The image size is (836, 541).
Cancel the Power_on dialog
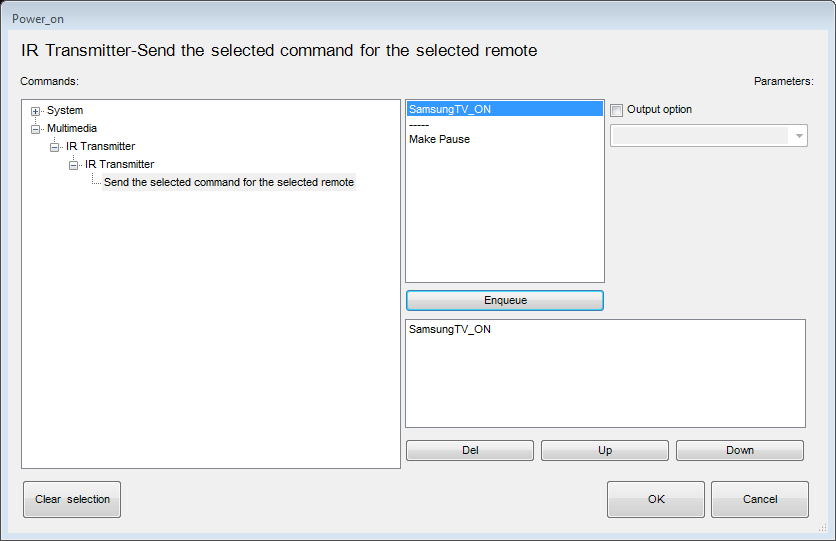point(760,499)
